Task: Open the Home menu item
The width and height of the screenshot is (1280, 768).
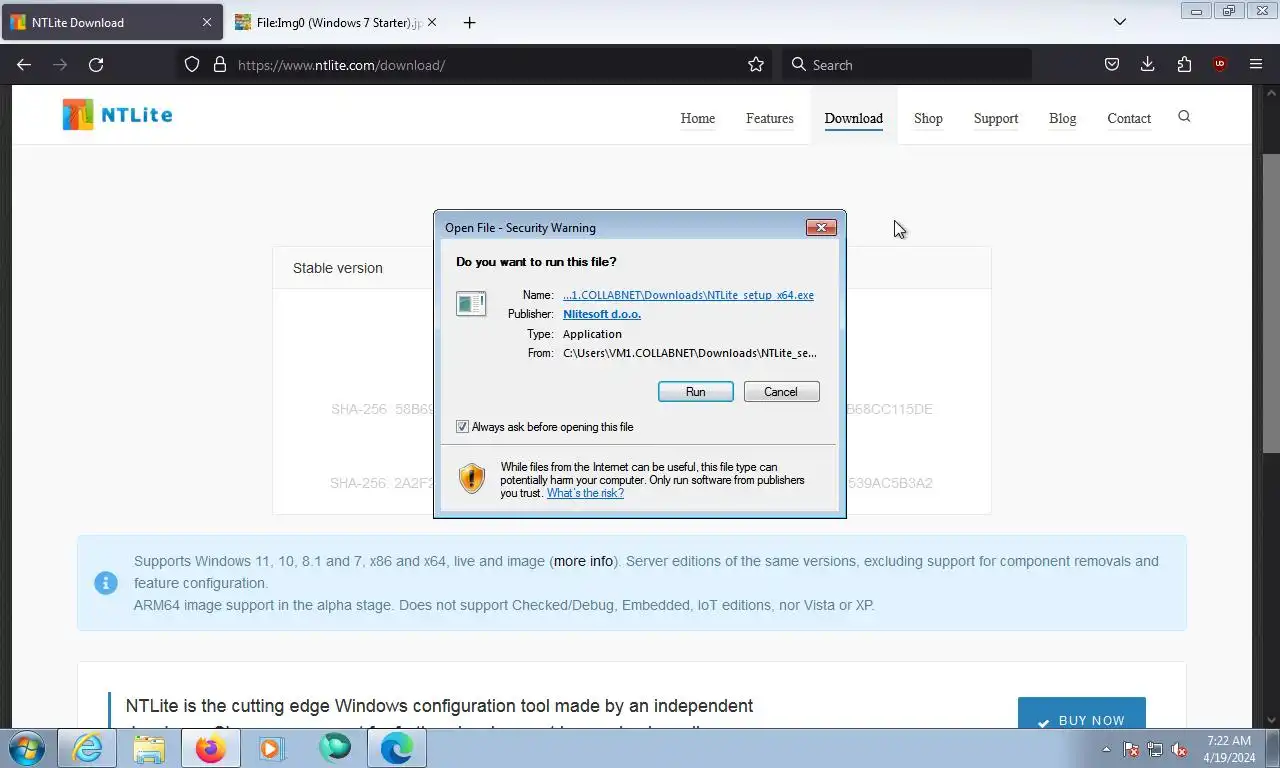Action: (698, 118)
